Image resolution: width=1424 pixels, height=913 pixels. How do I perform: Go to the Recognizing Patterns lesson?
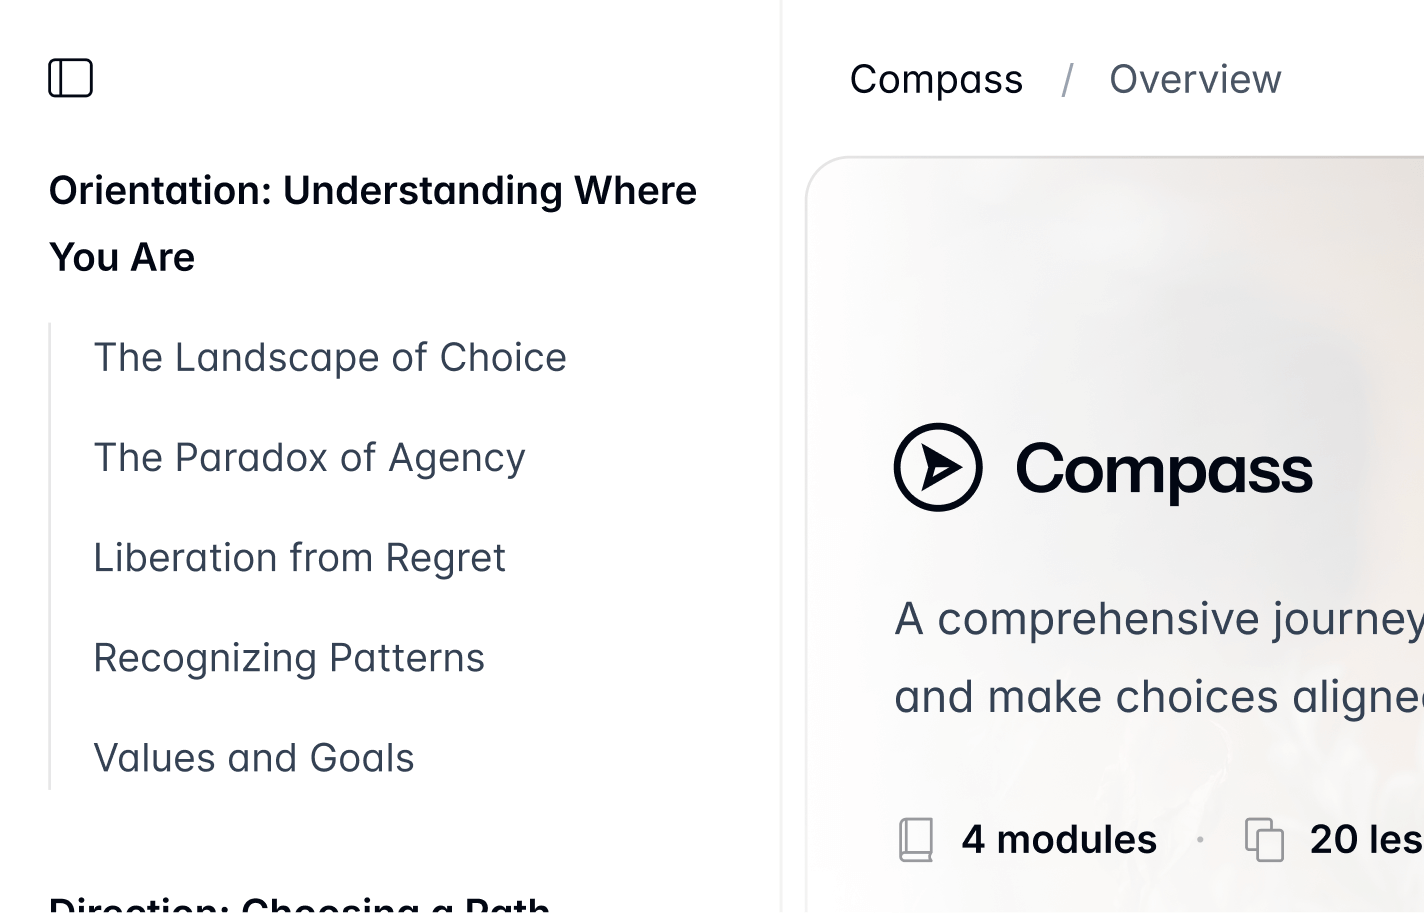(x=289, y=658)
